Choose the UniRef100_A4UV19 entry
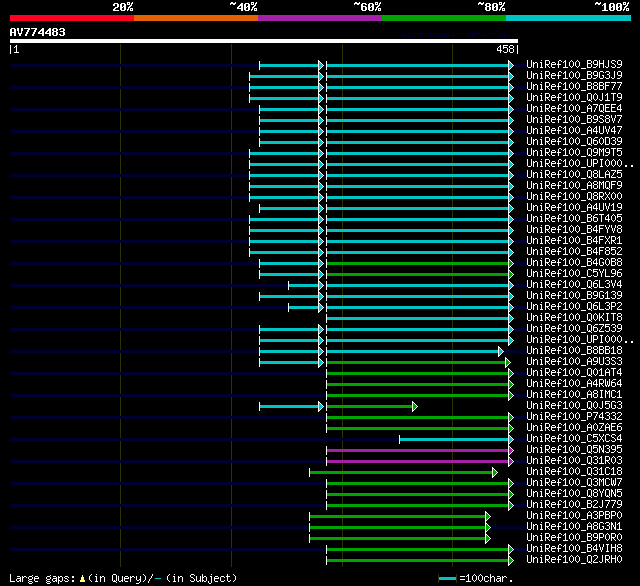640x586 pixels. (574, 208)
